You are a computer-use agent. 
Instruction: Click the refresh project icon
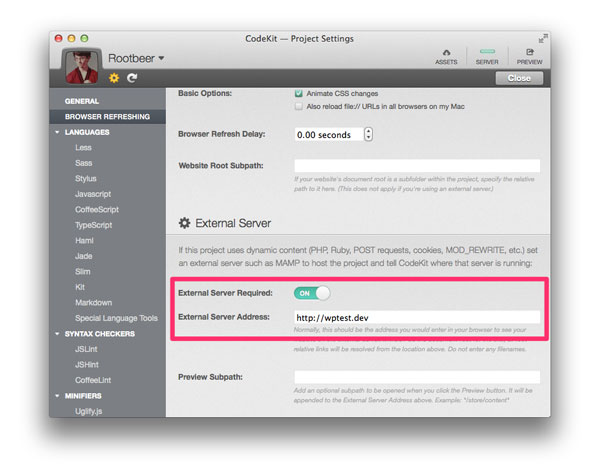click(x=132, y=78)
